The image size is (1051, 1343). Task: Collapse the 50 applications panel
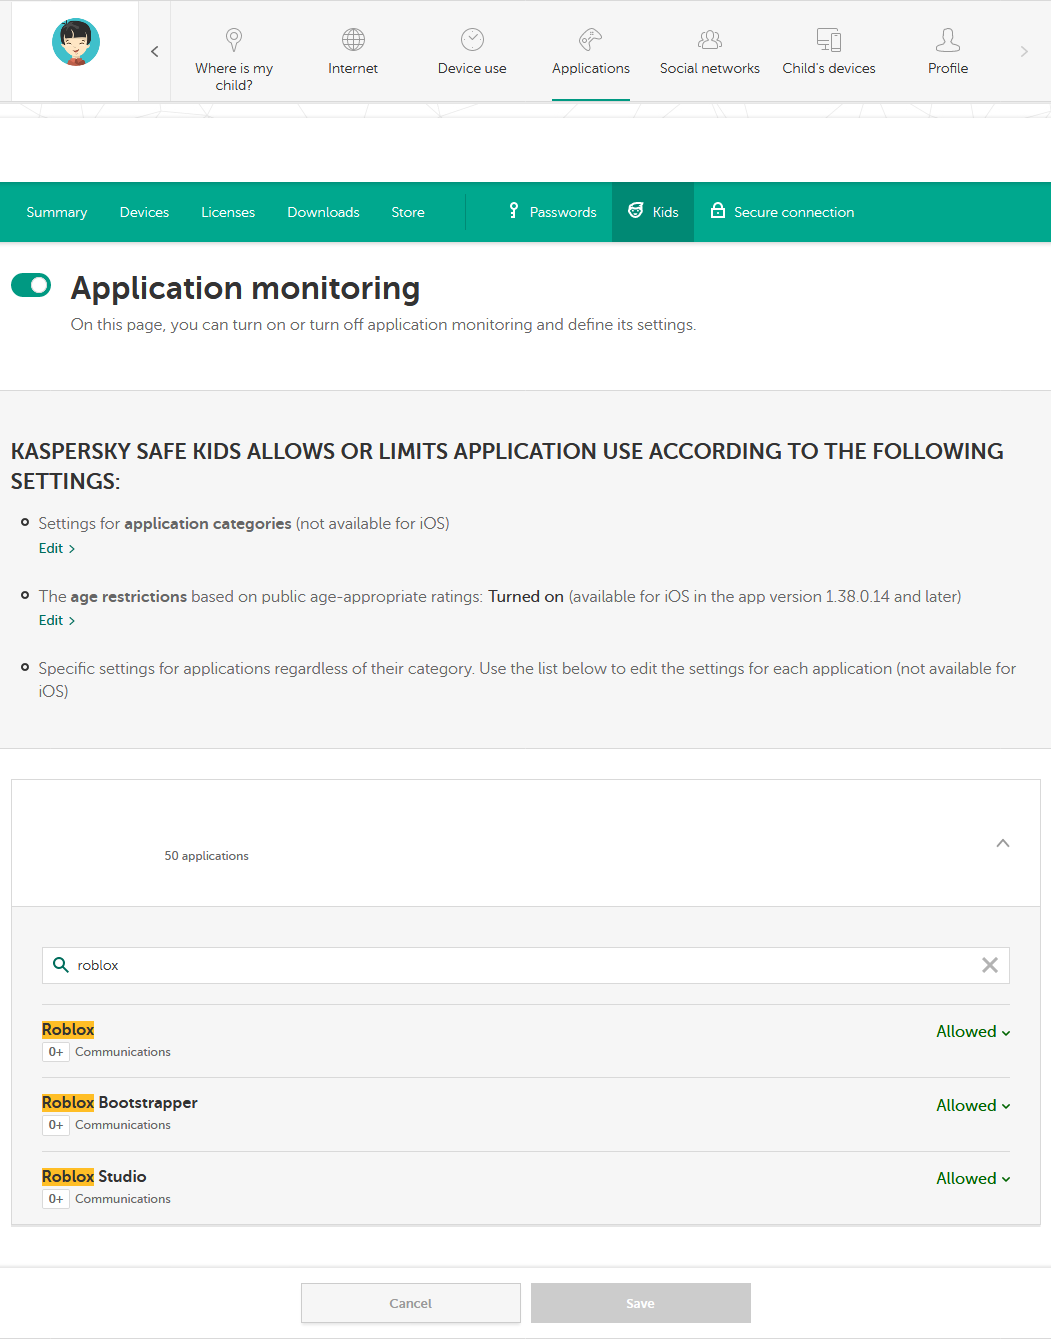coord(1002,843)
